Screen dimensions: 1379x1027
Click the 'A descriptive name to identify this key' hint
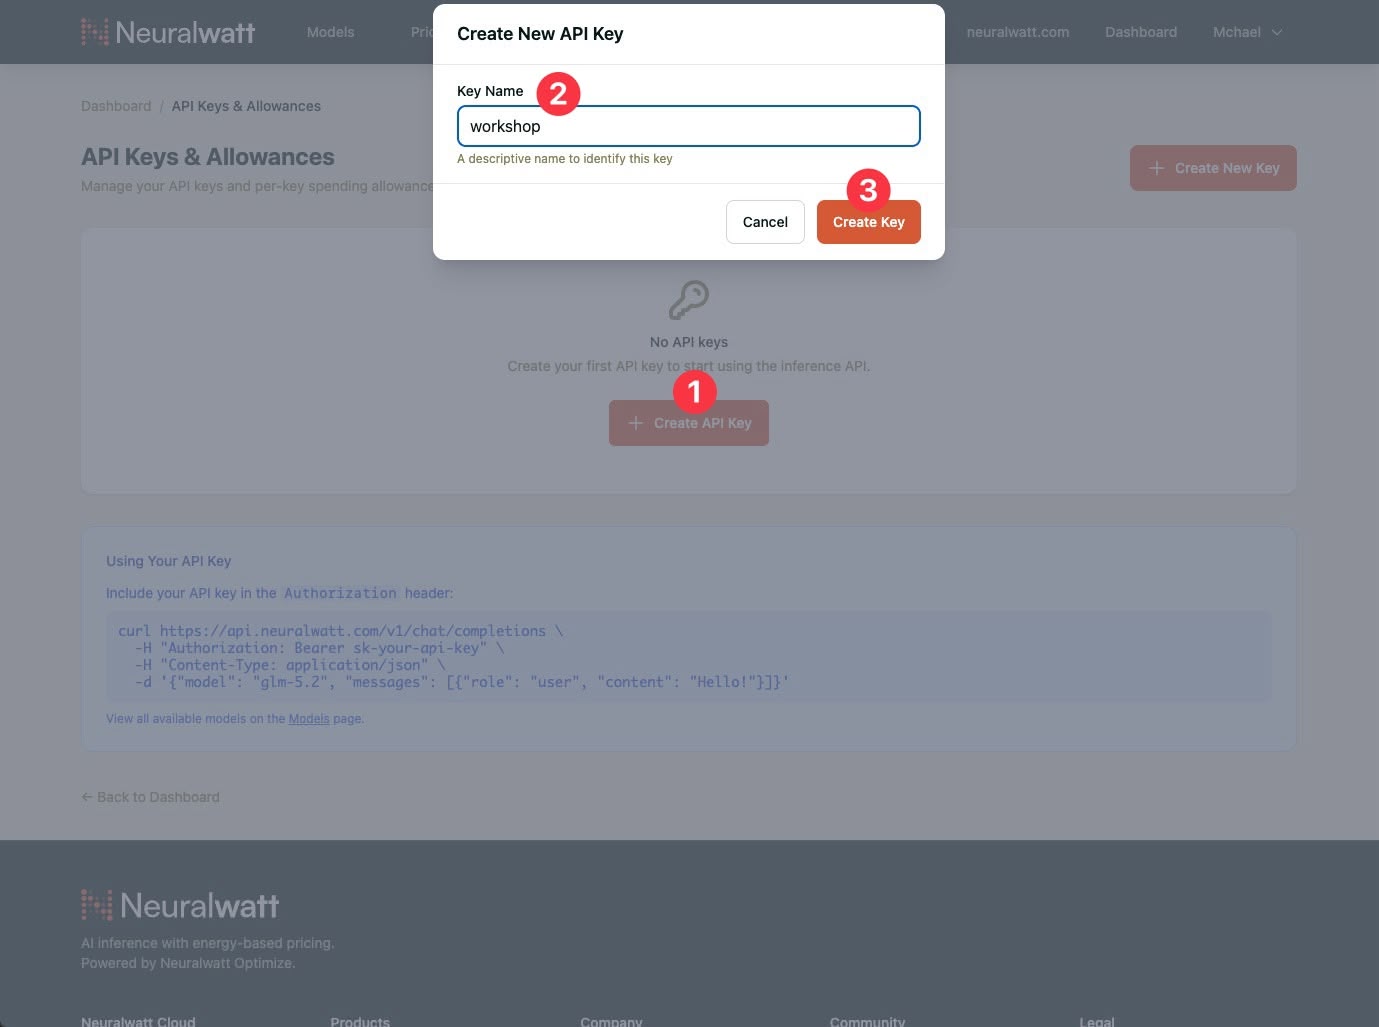pos(564,159)
